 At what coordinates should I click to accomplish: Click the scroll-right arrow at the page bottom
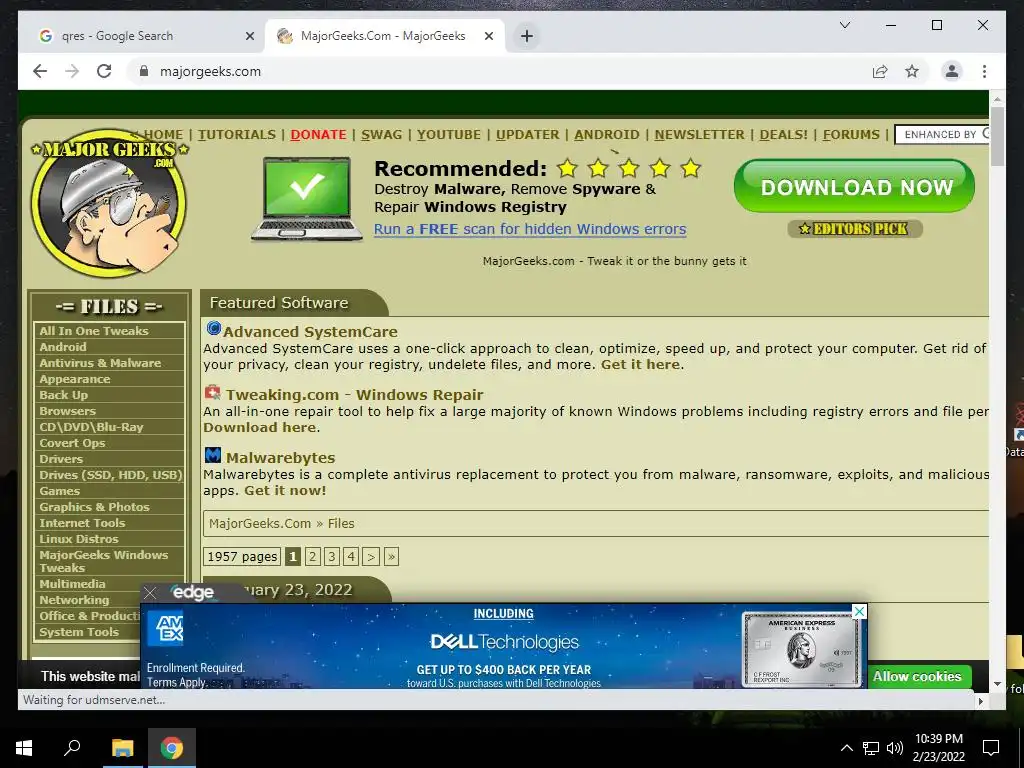(980, 701)
